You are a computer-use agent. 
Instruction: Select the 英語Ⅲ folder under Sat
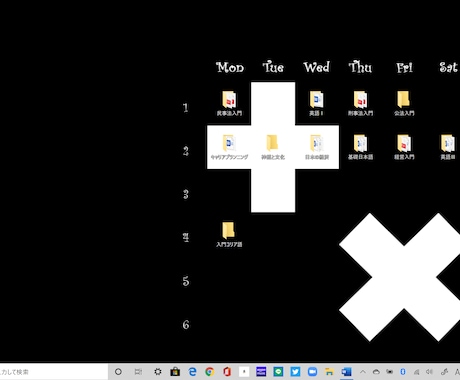click(448, 147)
